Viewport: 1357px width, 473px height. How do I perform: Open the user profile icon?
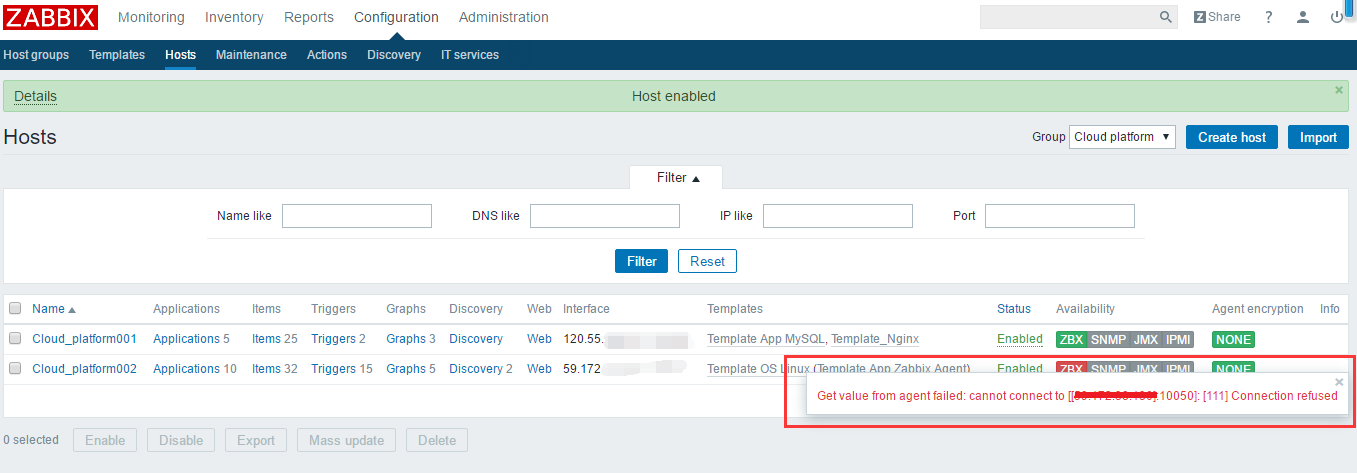coord(1302,17)
